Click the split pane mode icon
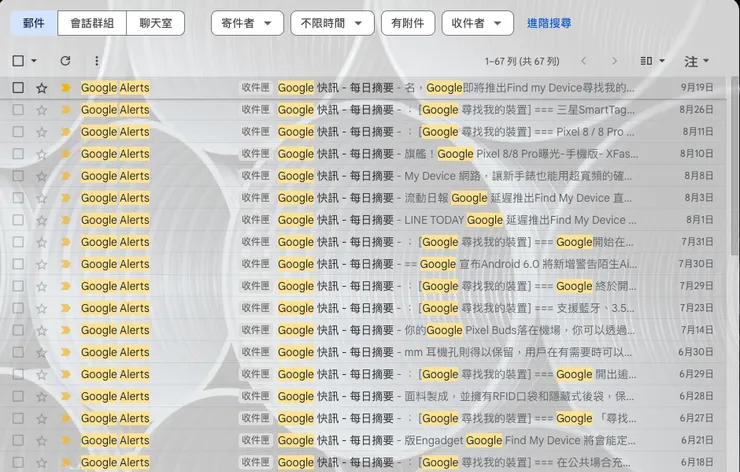Screen dimensions: 740x472 (x=646, y=61)
